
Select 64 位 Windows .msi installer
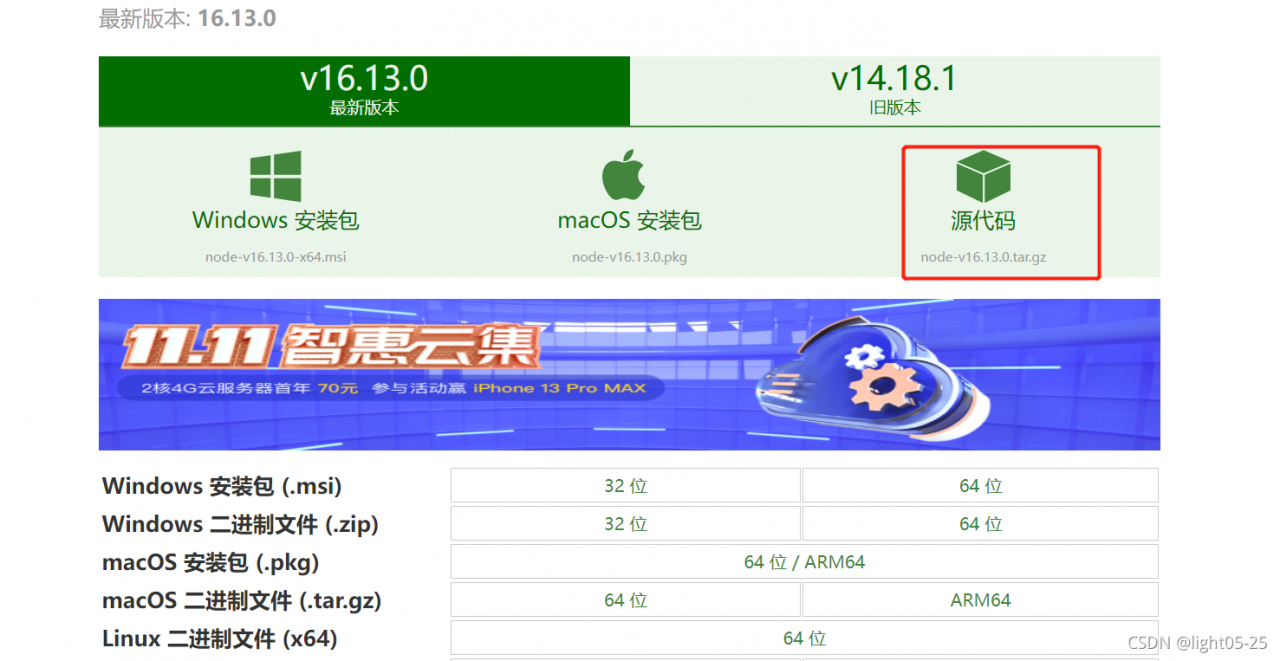coord(981,486)
